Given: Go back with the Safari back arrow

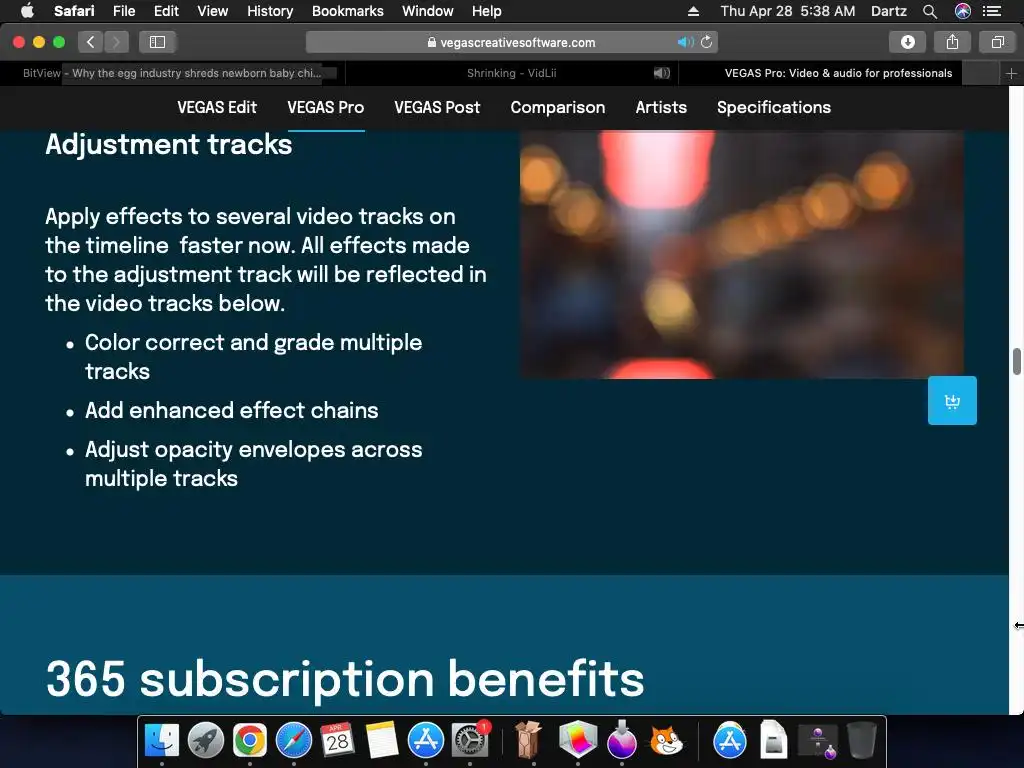Looking at the screenshot, I should tap(91, 42).
